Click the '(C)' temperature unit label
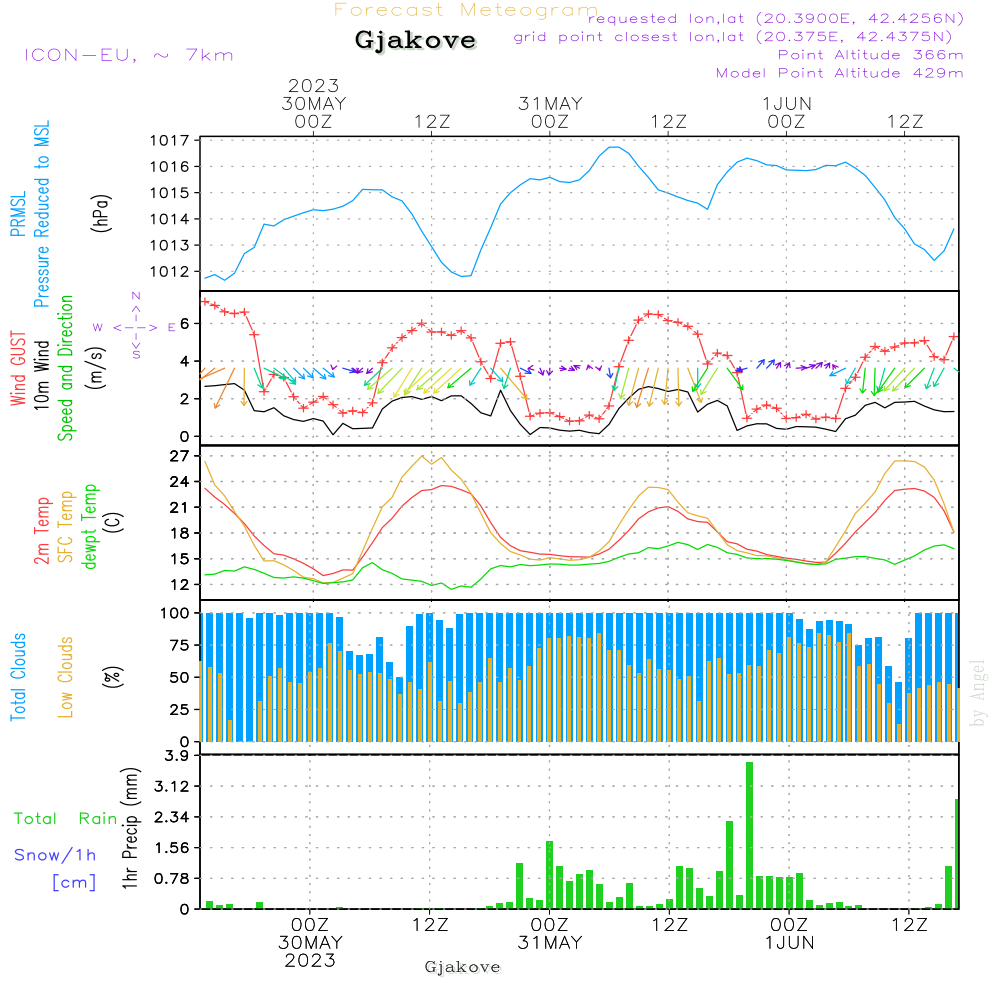The width and height of the screenshot is (1000, 1000). (x=114, y=522)
